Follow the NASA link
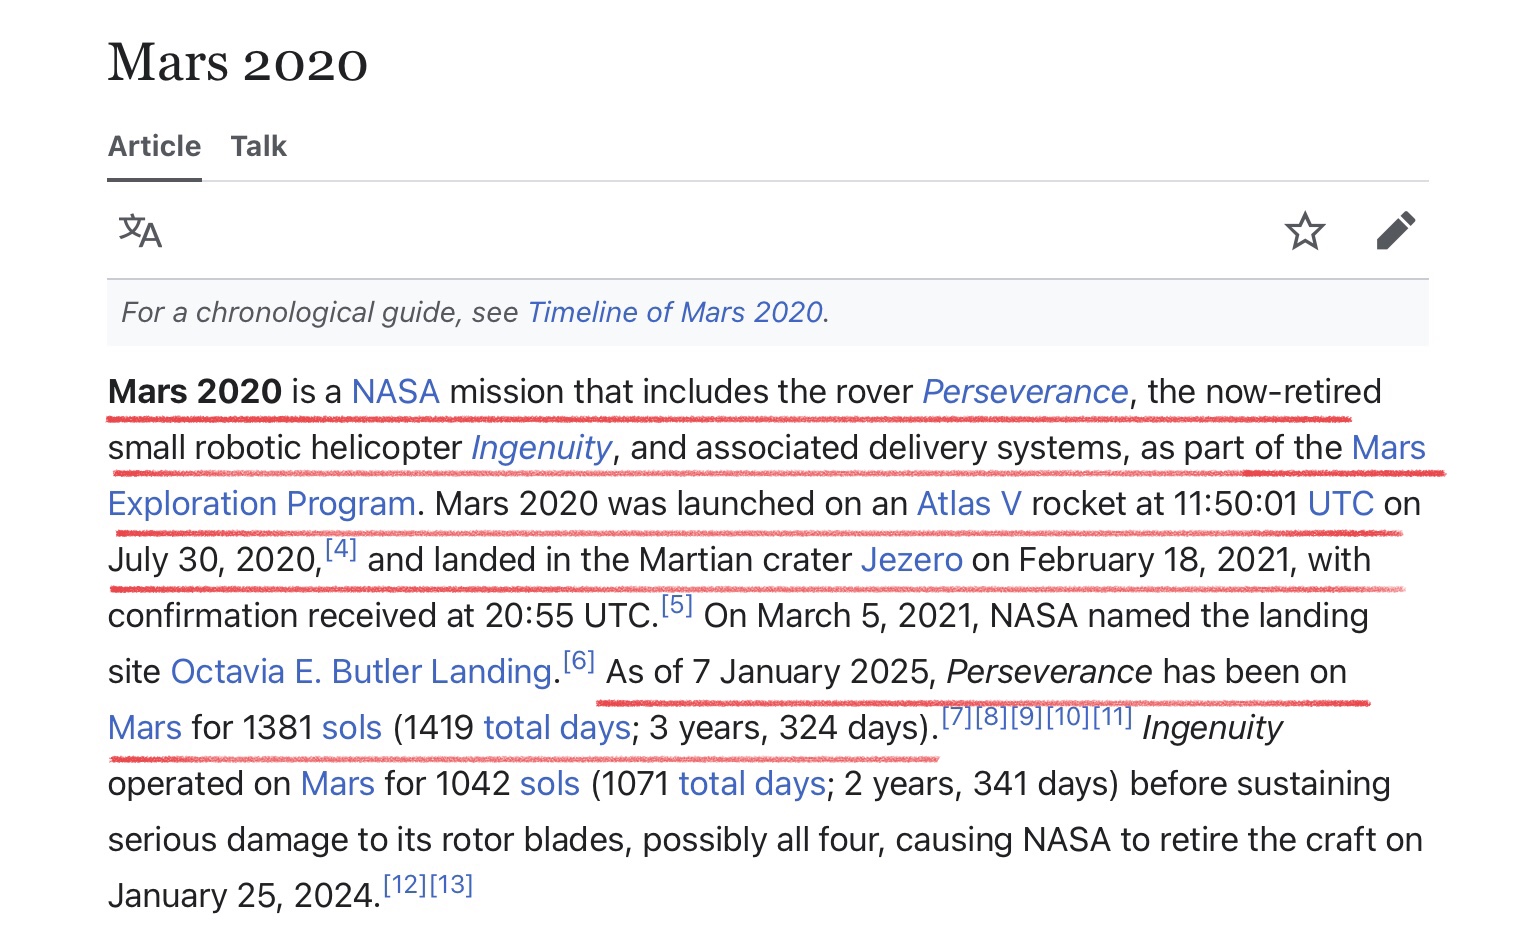Viewport: 1536px width, 930px height. coord(395,392)
